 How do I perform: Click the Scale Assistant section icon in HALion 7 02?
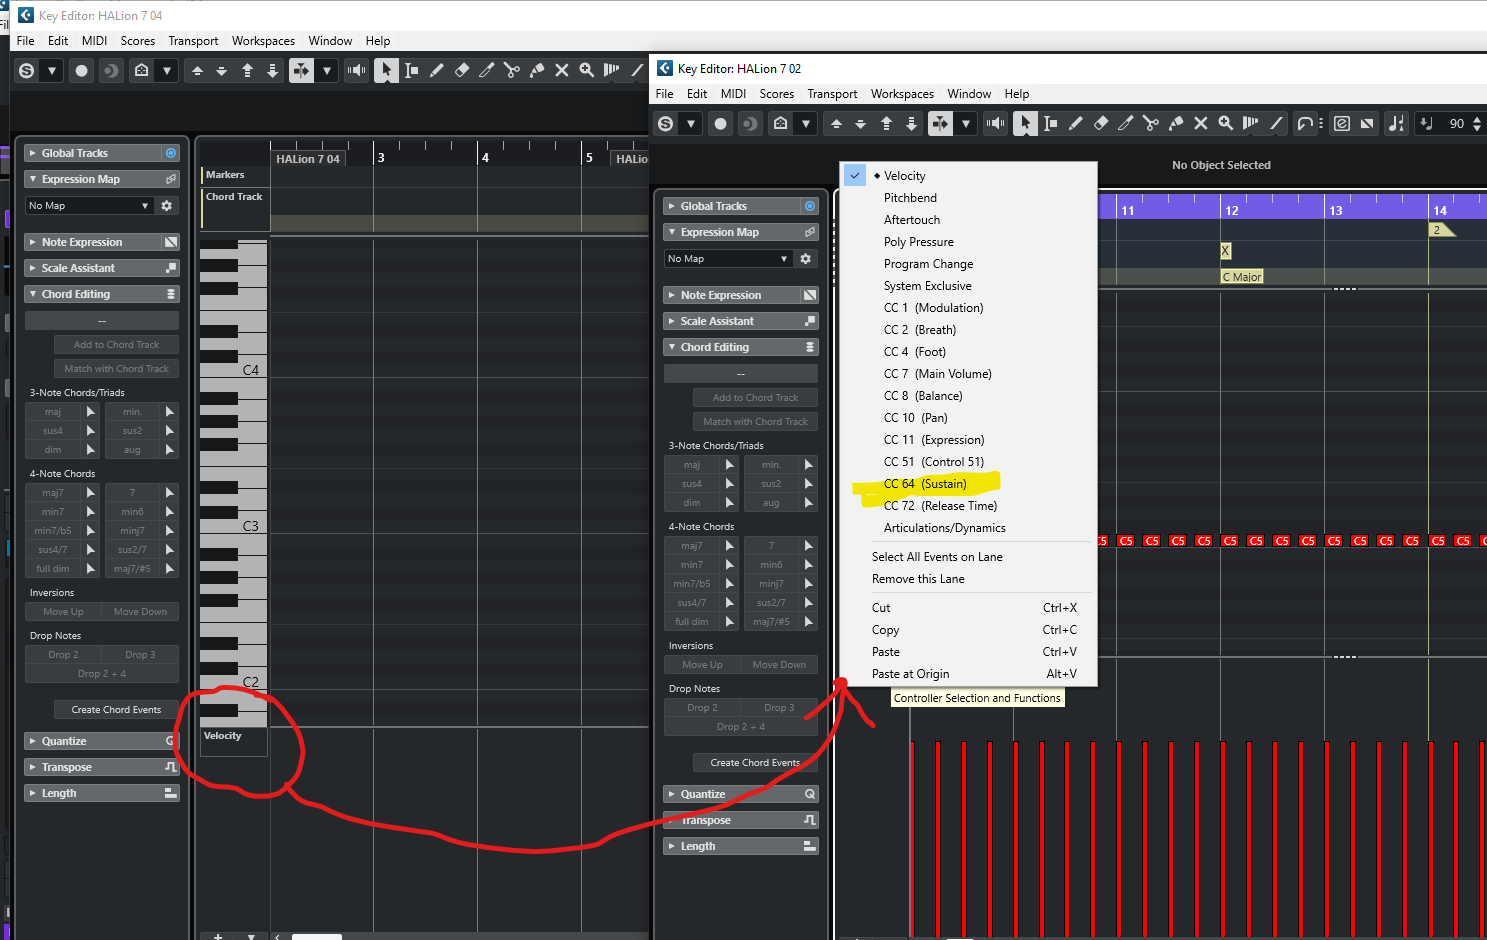[x=810, y=321]
